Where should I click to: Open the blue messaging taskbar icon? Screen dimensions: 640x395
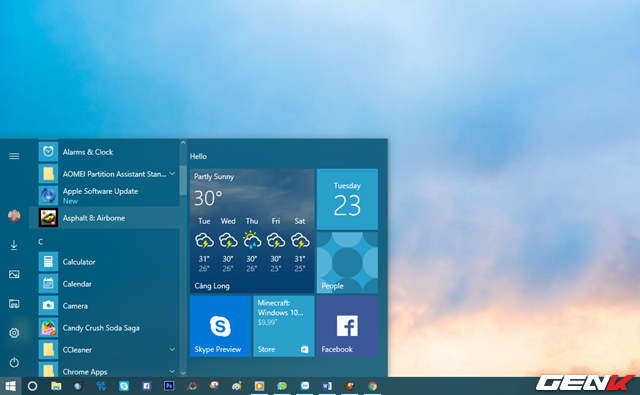[x=304, y=386]
